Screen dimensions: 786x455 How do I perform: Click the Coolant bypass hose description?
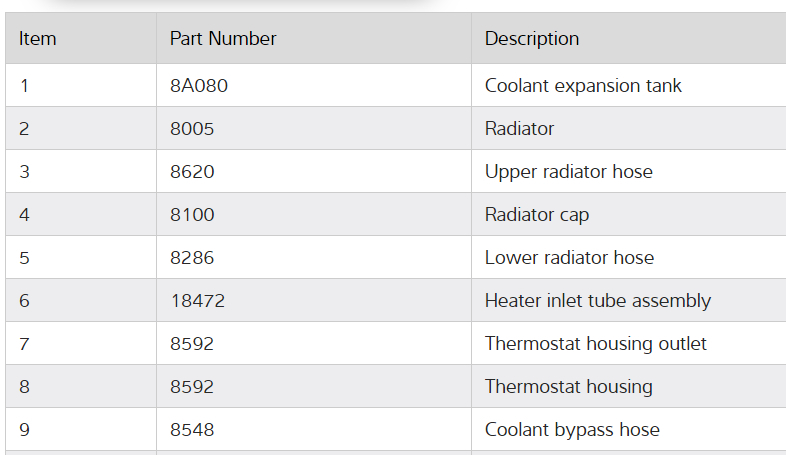click(572, 430)
